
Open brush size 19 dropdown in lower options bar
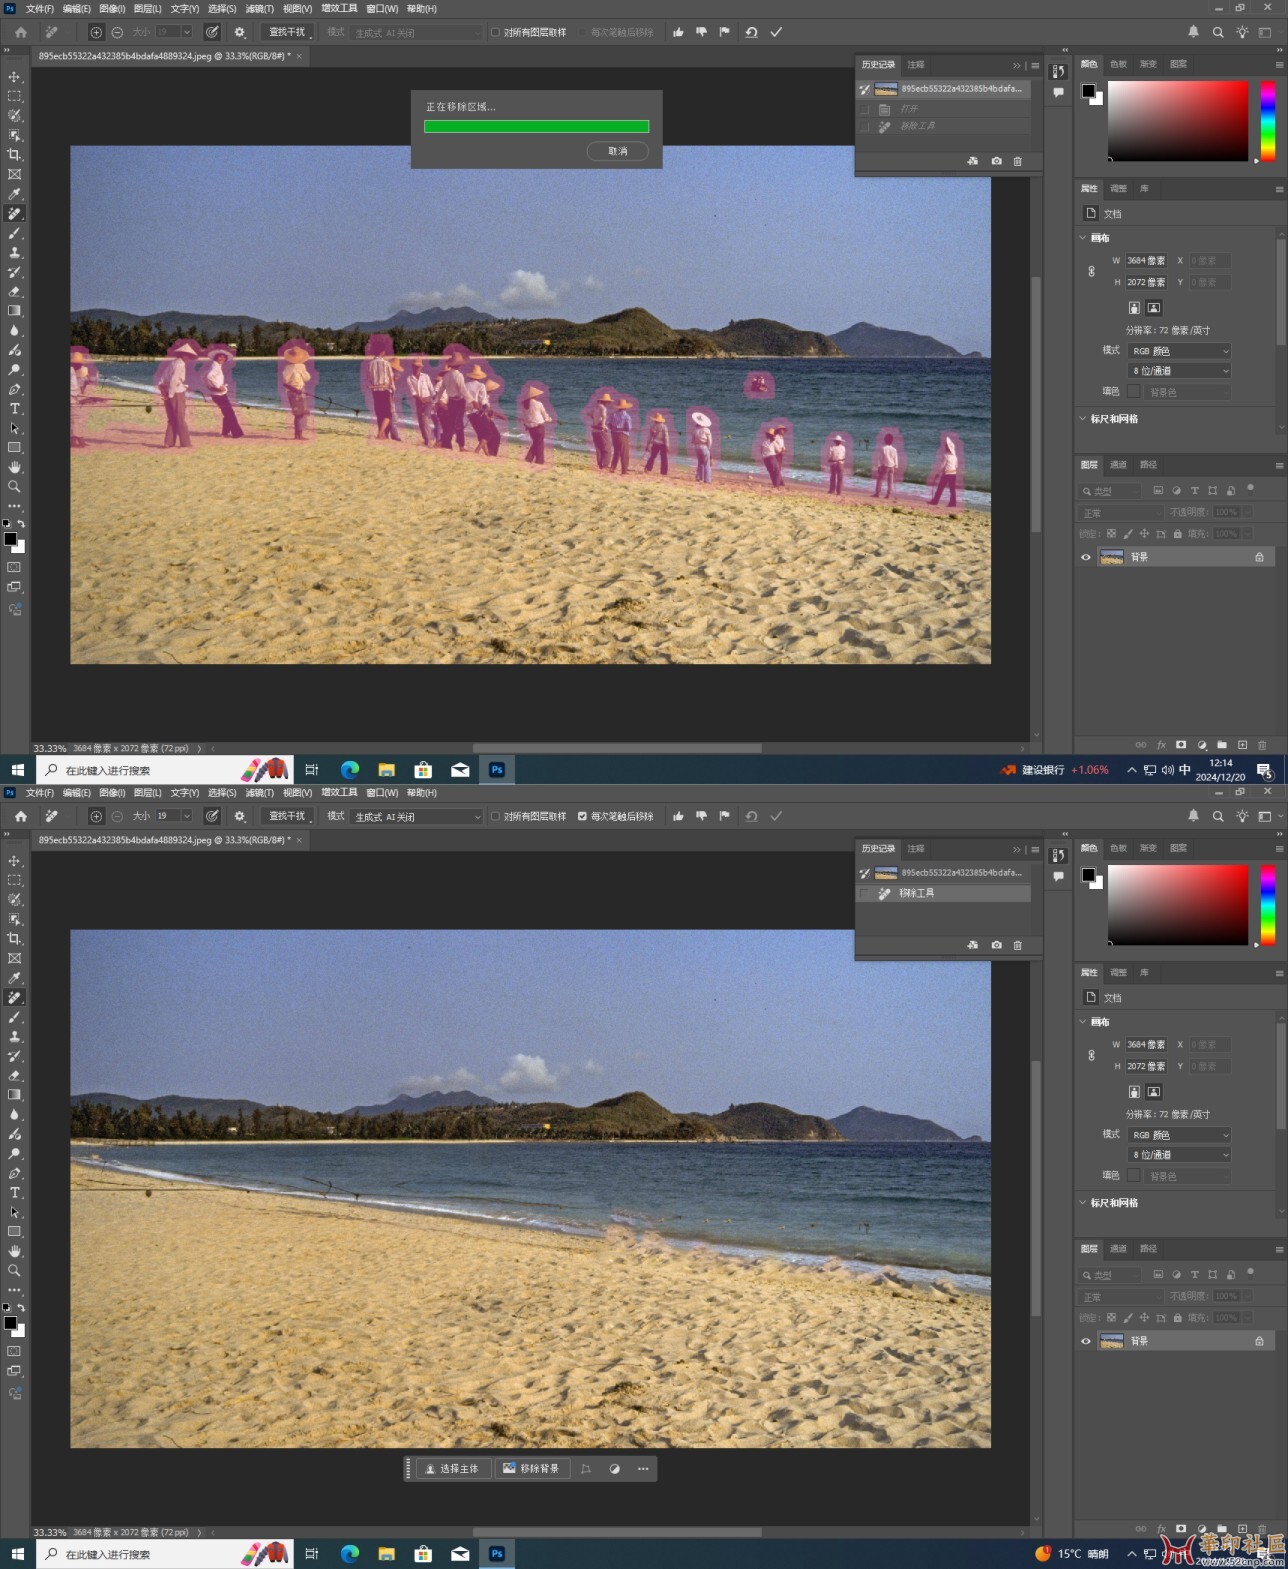186,816
